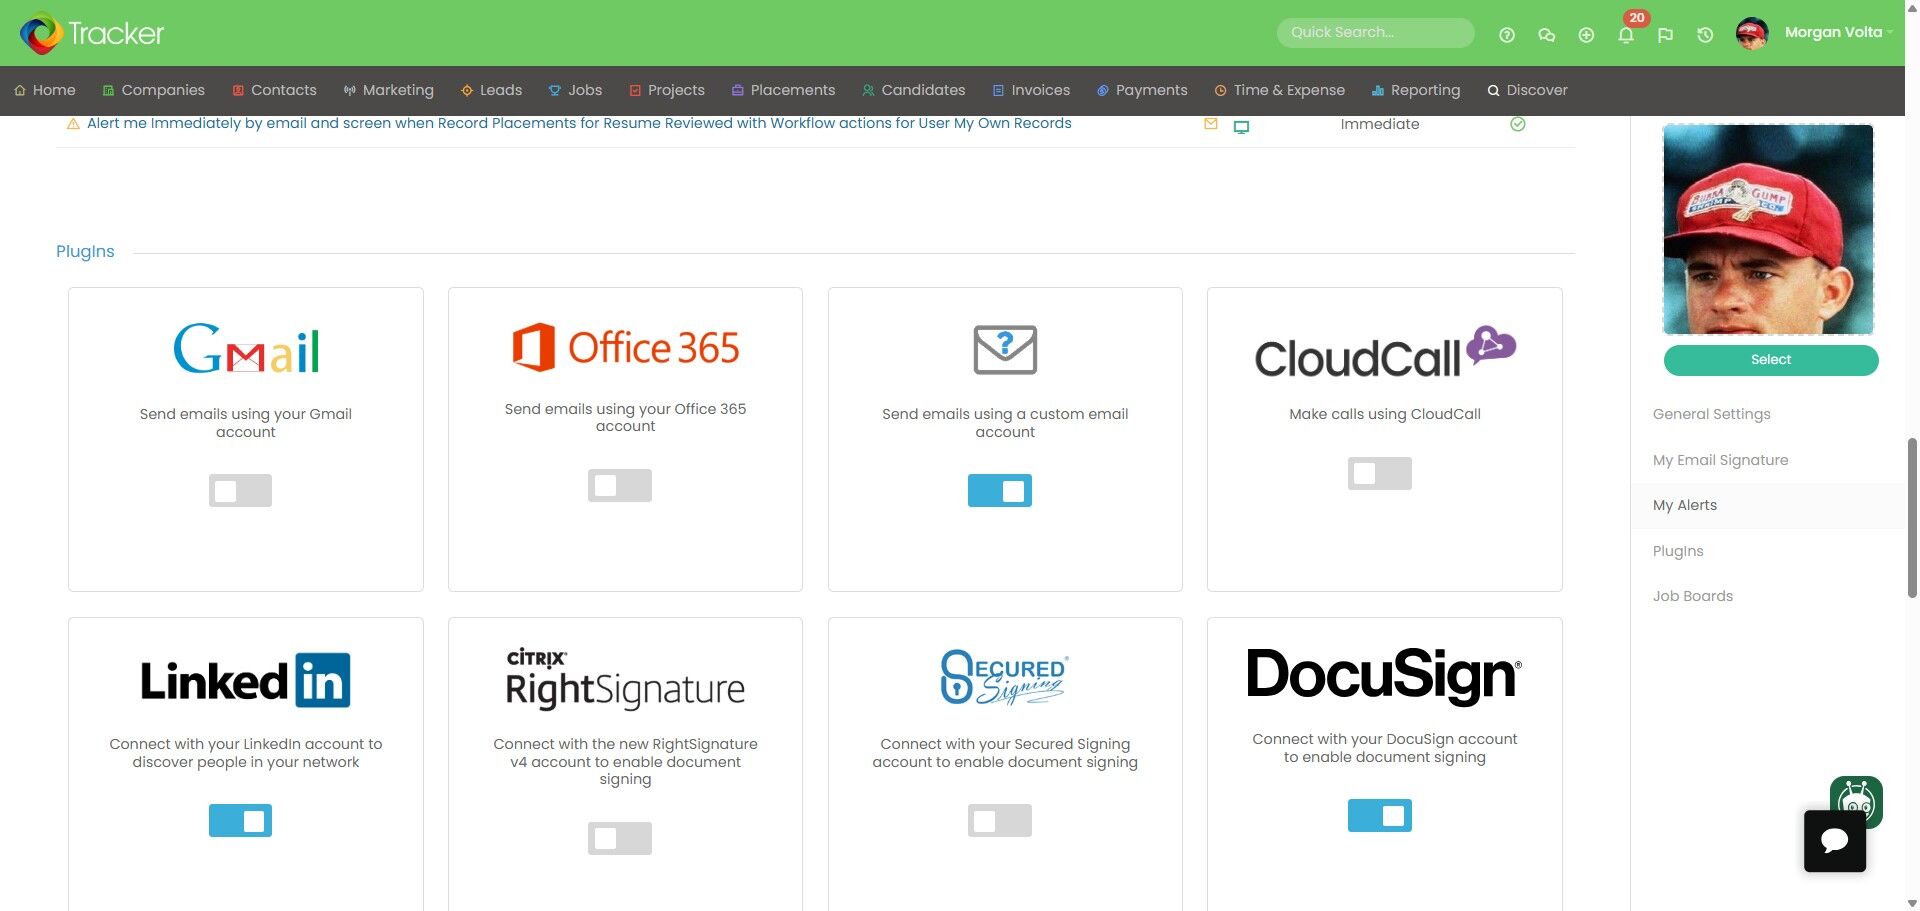Enable the CloudCall plugin toggle
Viewport: 1920px width, 911px height.
click(1380, 473)
